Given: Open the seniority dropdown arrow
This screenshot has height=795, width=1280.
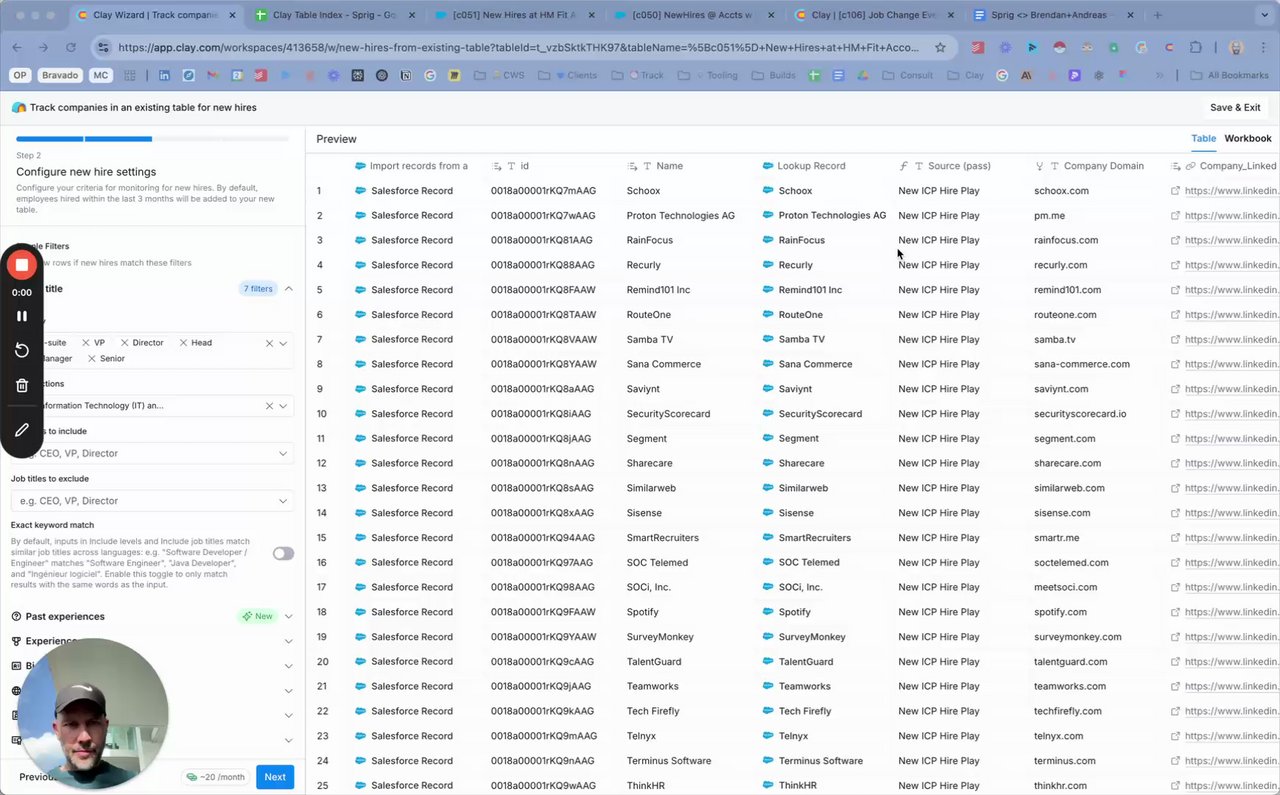Looking at the screenshot, I should tap(283, 343).
